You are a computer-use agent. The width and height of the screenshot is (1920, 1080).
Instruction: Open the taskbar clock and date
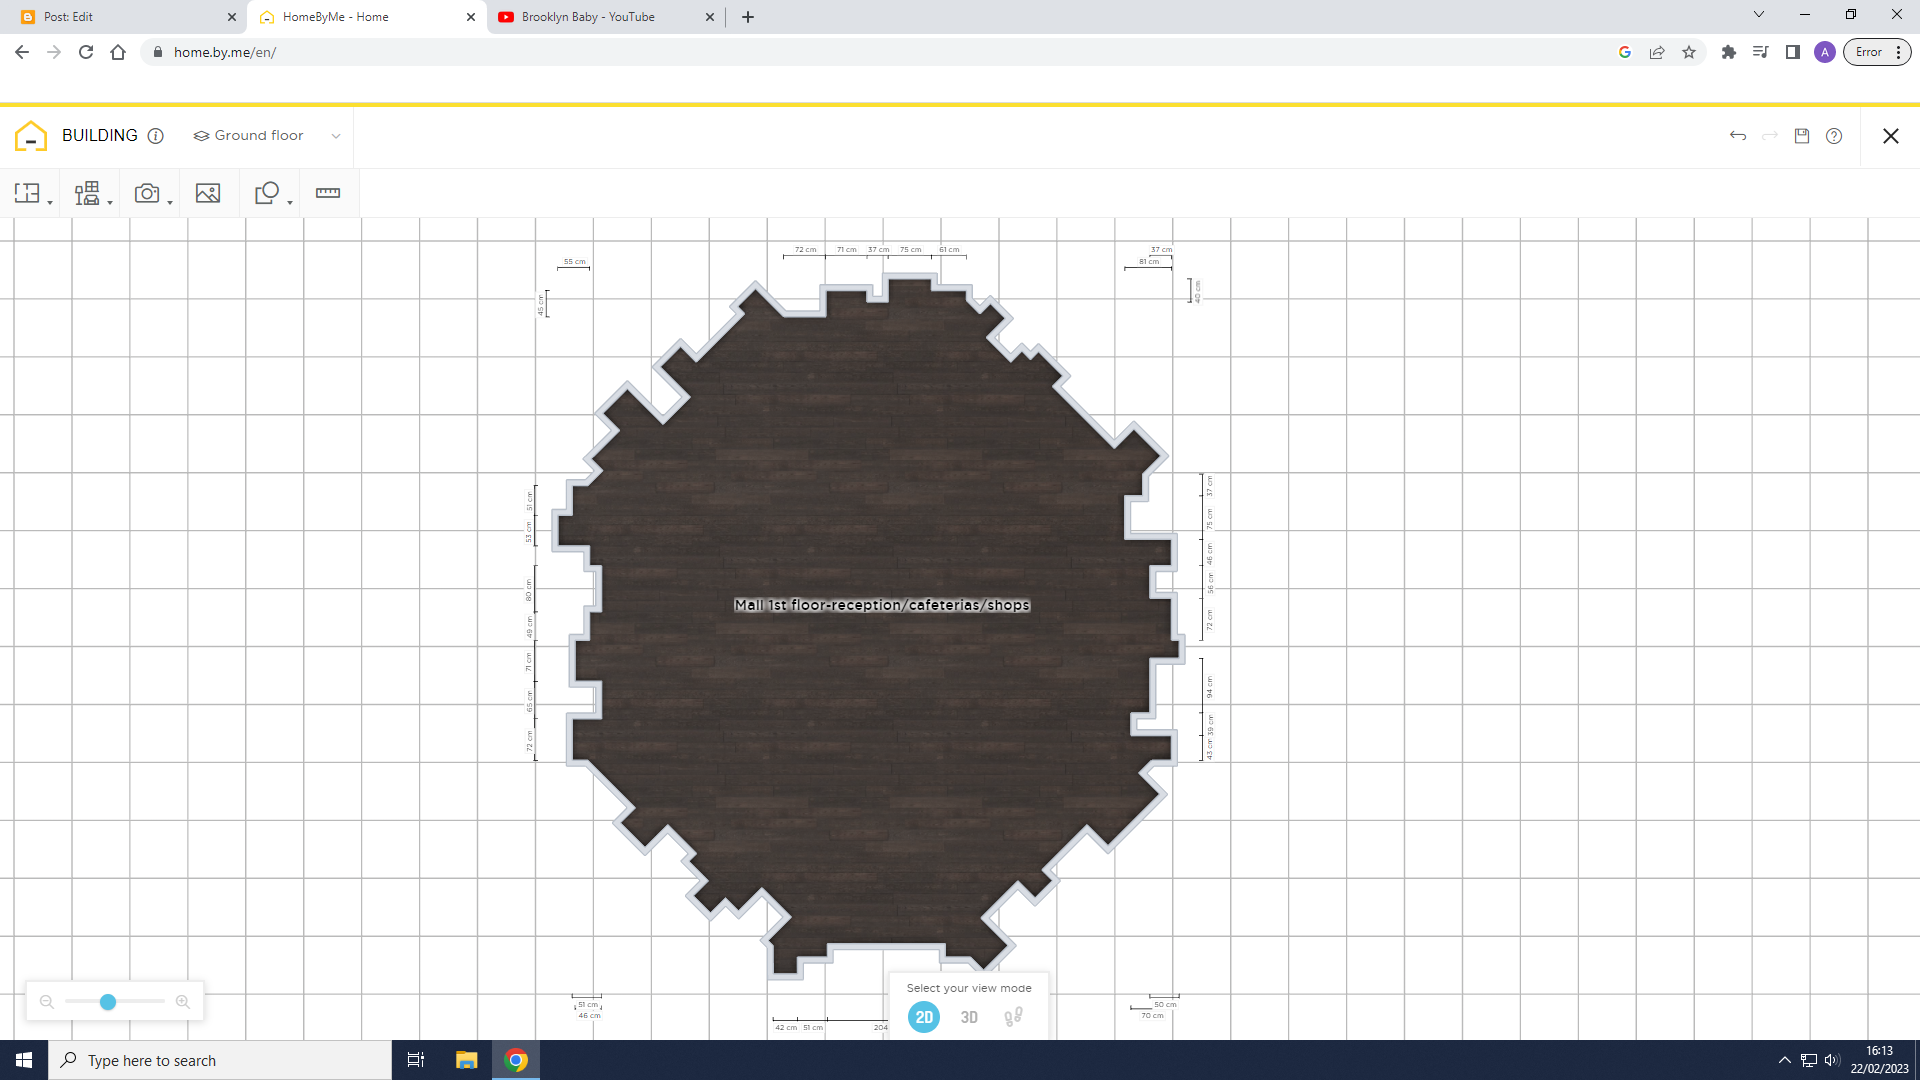click(1879, 1060)
